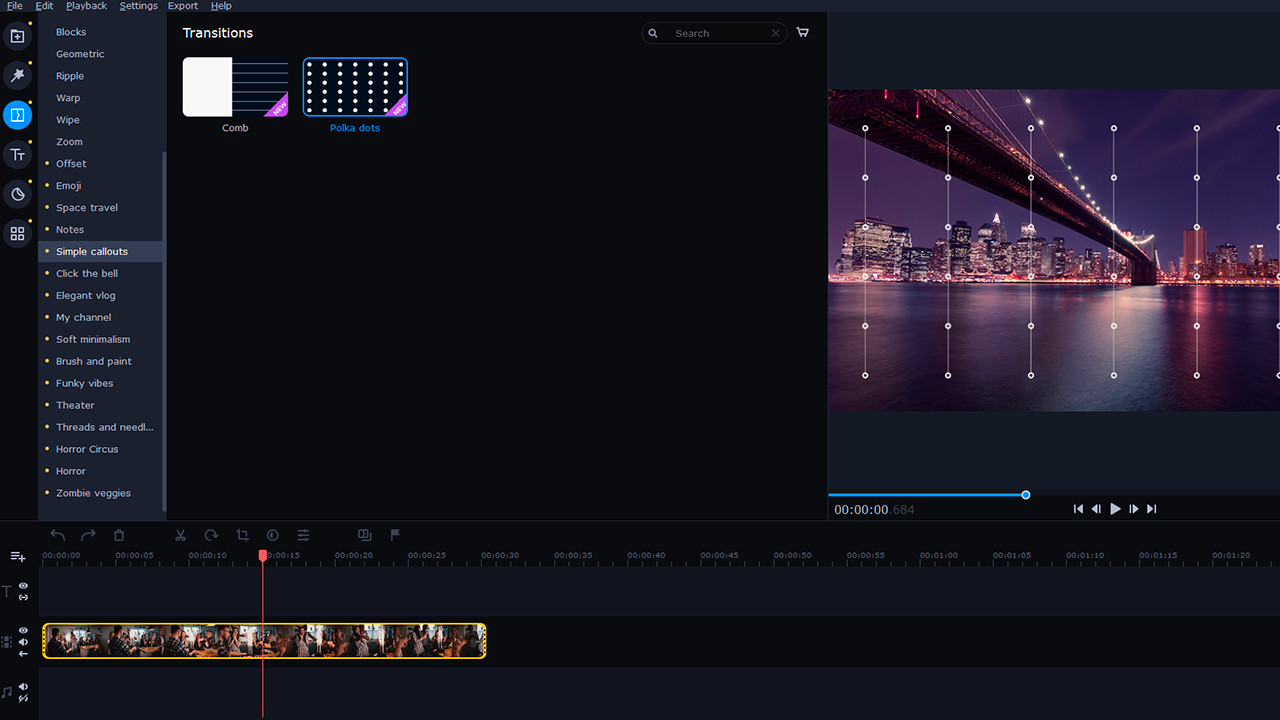Open clip properties with the sliders icon
The image size is (1280, 720).
pos(302,535)
